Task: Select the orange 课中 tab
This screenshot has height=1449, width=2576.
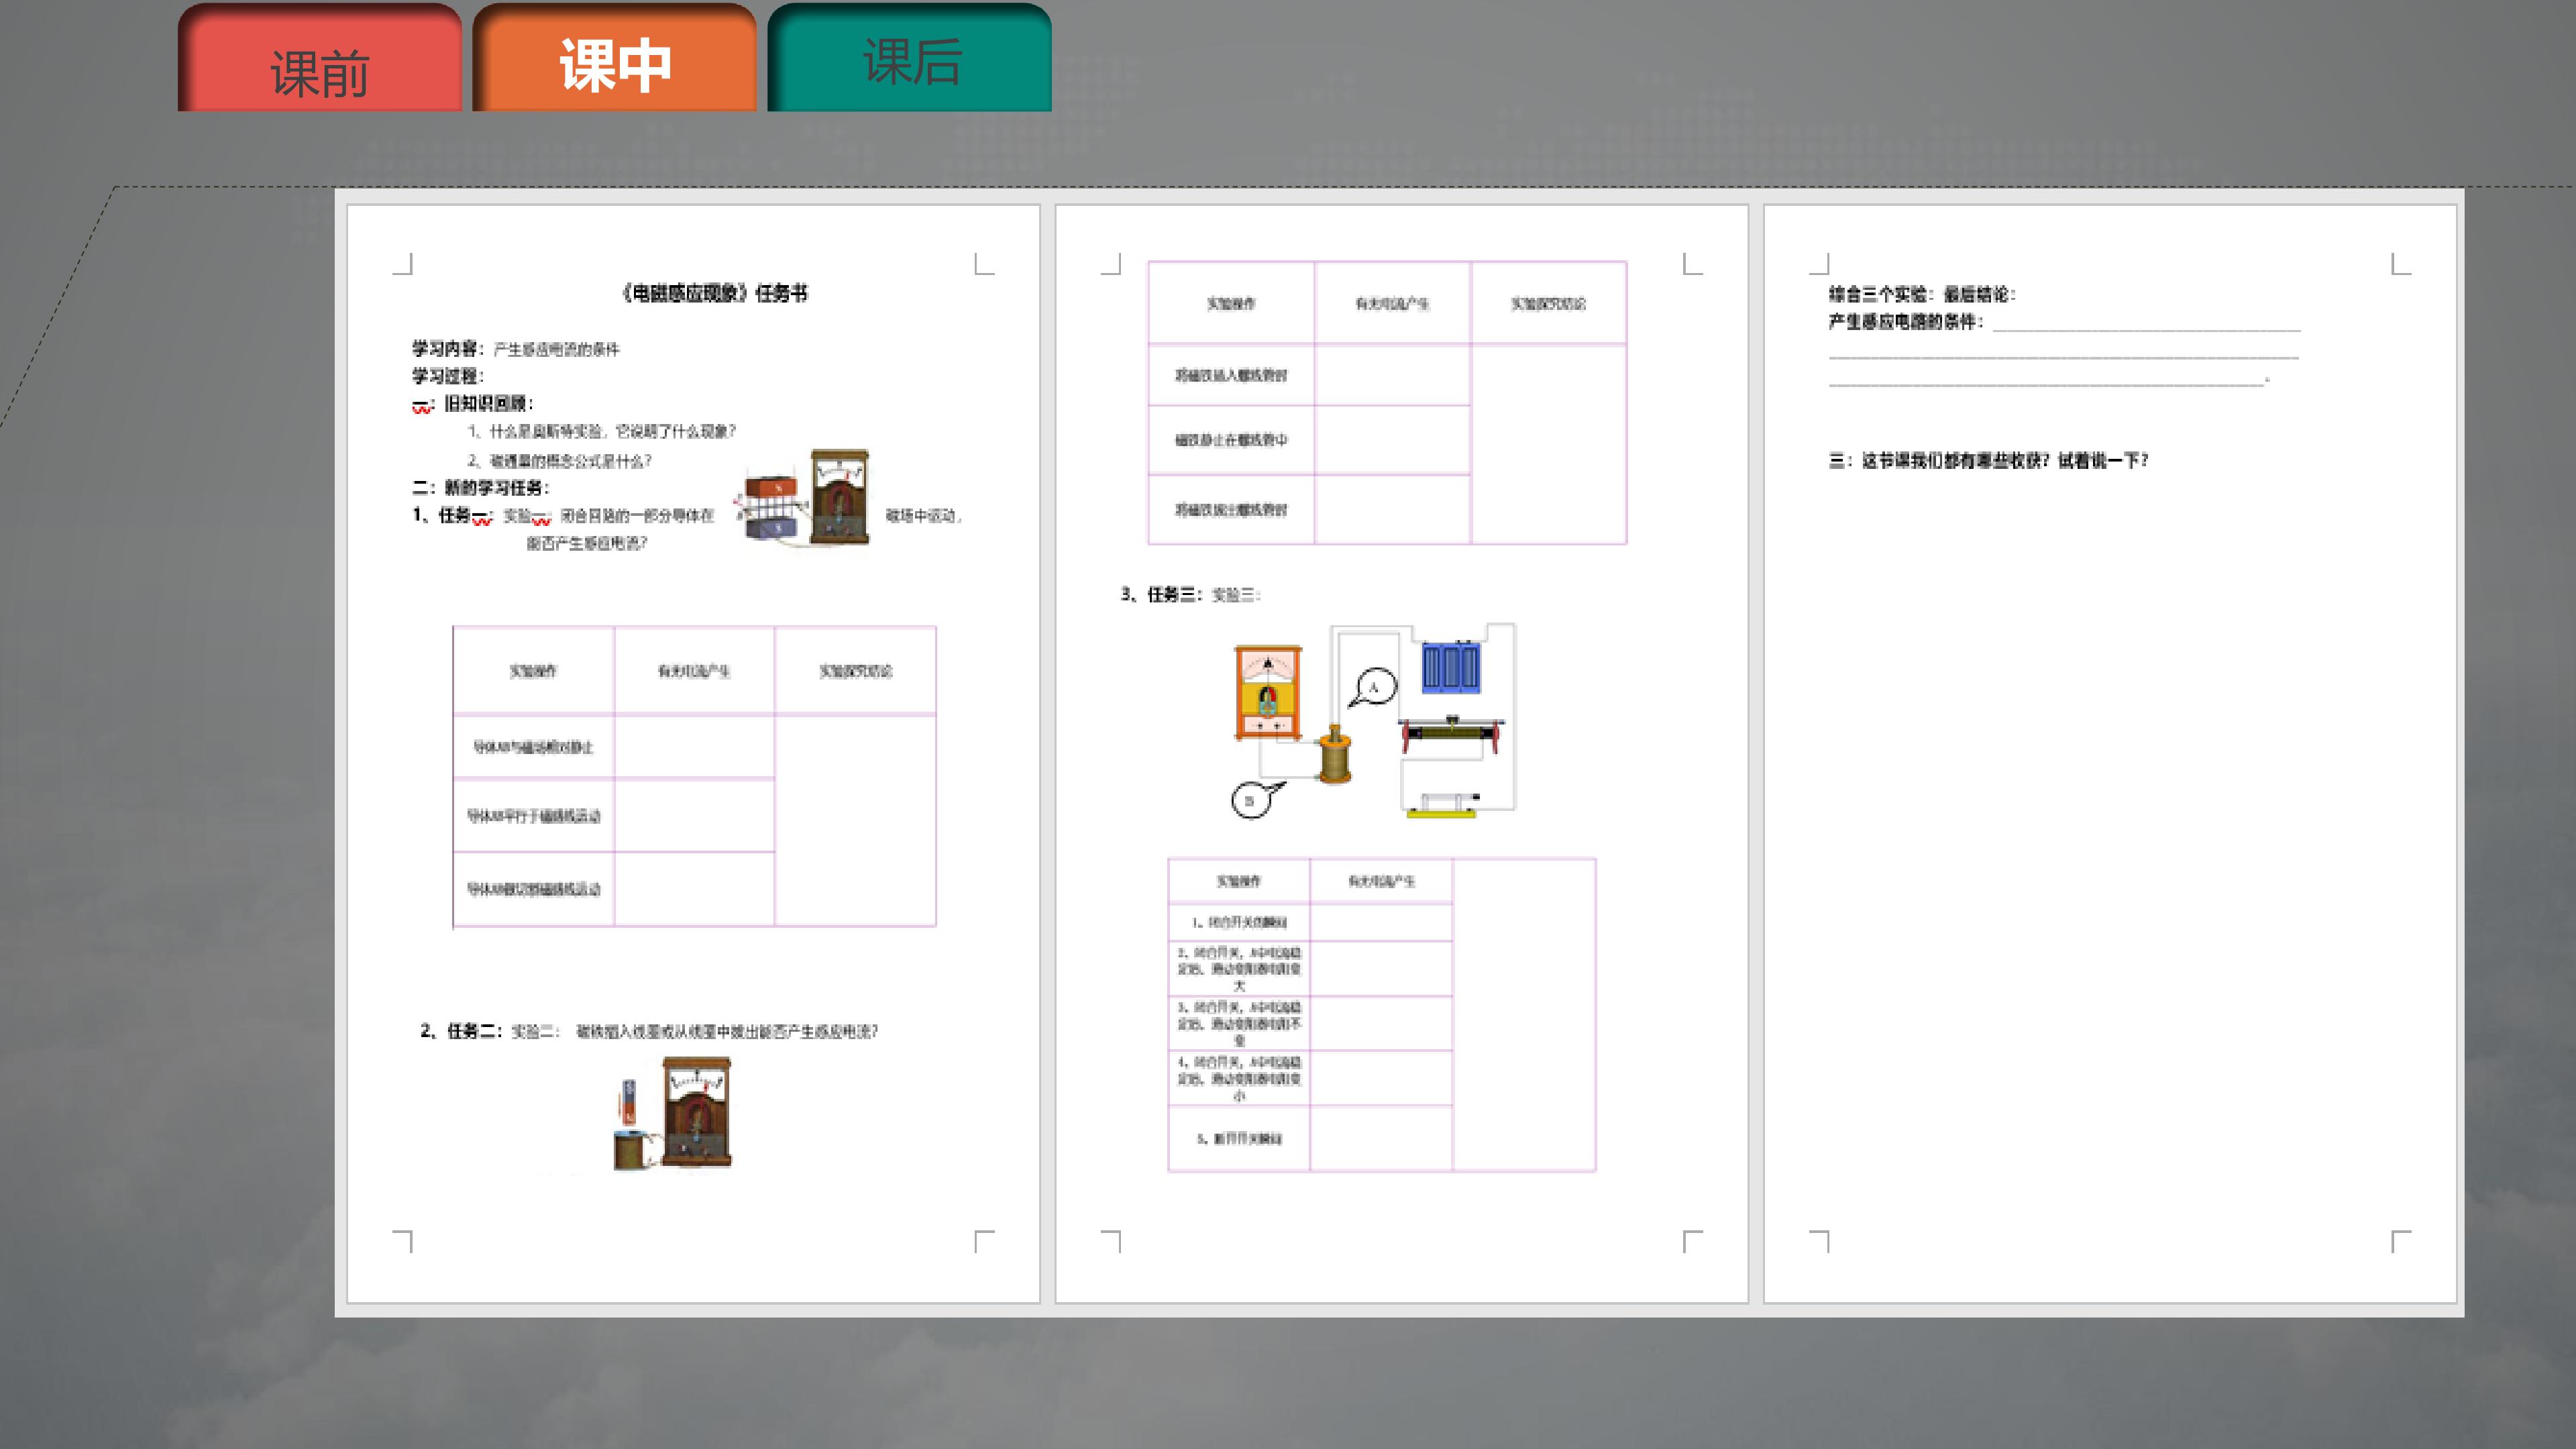Action: [x=614, y=66]
